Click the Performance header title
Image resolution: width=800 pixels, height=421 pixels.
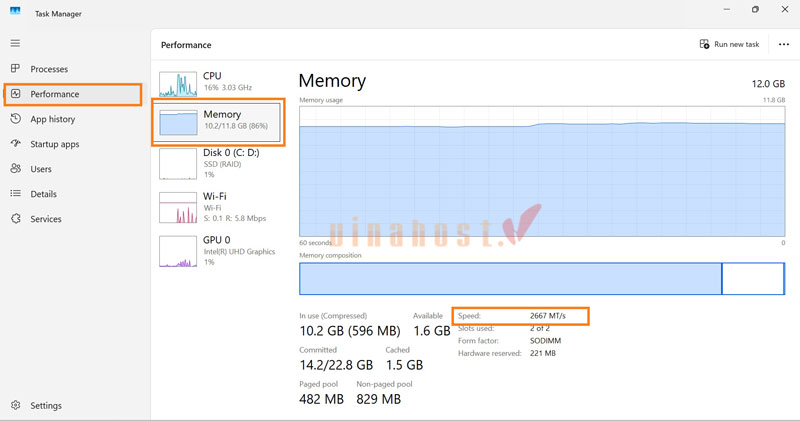pyautogui.click(x=186, y=45)
